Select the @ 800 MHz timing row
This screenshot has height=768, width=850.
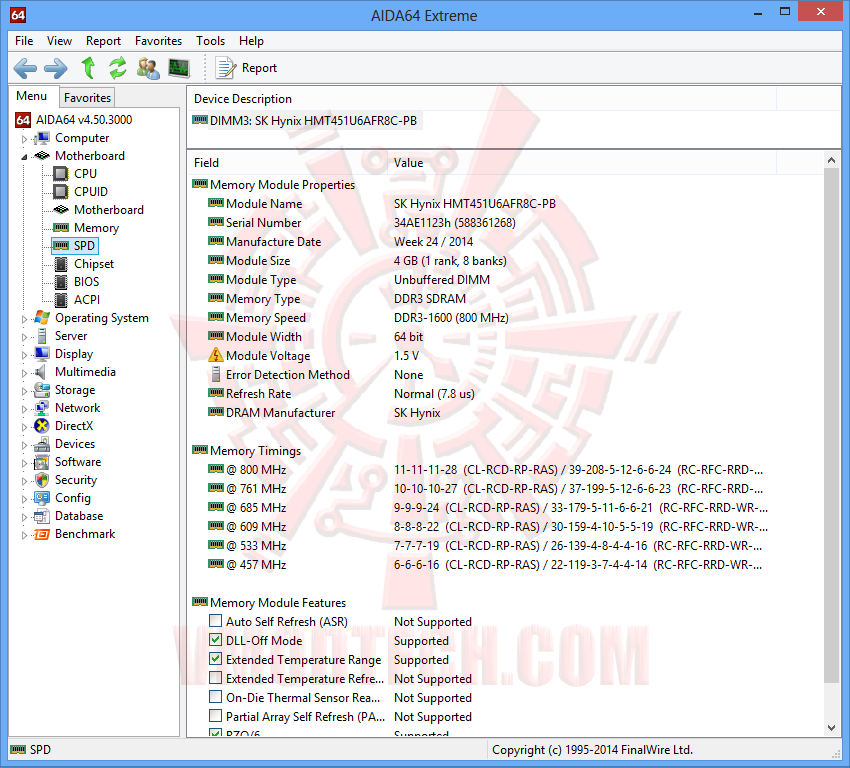(485, 469)
